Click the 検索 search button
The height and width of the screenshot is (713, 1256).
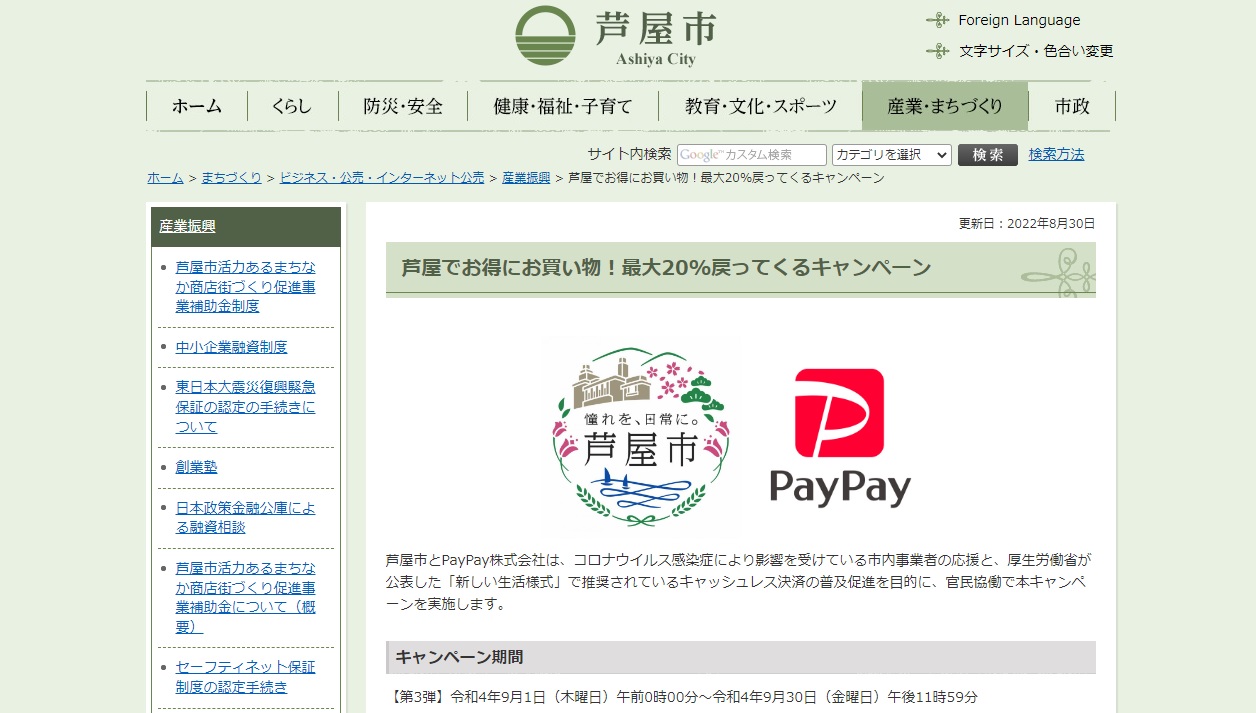987,155
